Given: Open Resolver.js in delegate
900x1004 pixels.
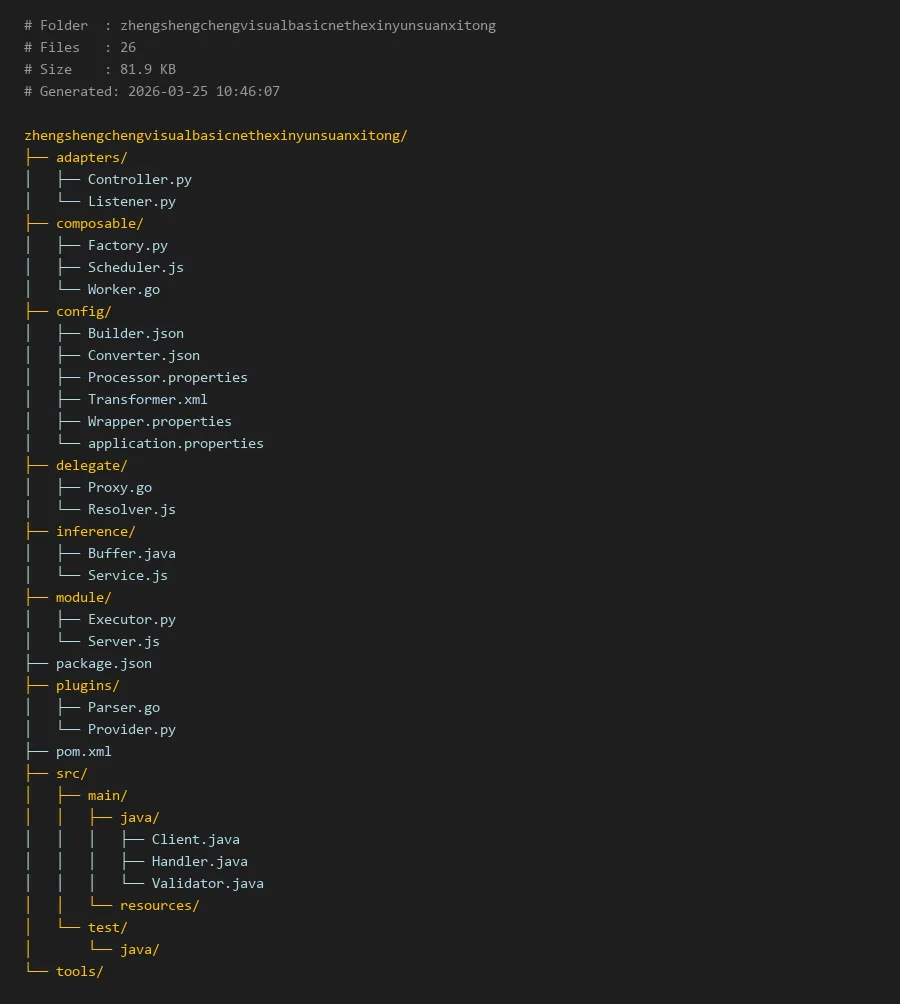Looking at the screenshot, I should [131, 509].
